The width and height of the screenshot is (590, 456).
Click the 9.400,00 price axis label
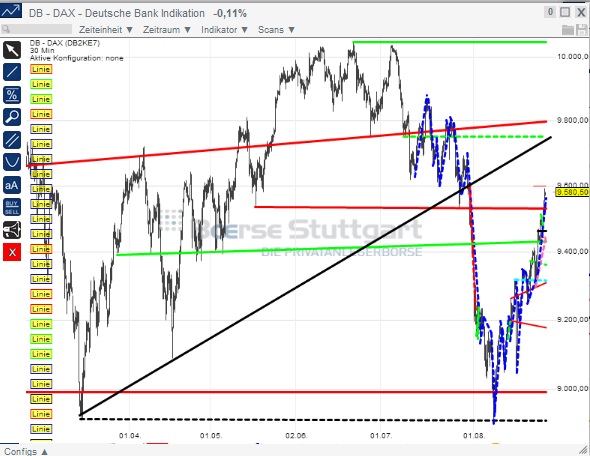coord(573,251)
